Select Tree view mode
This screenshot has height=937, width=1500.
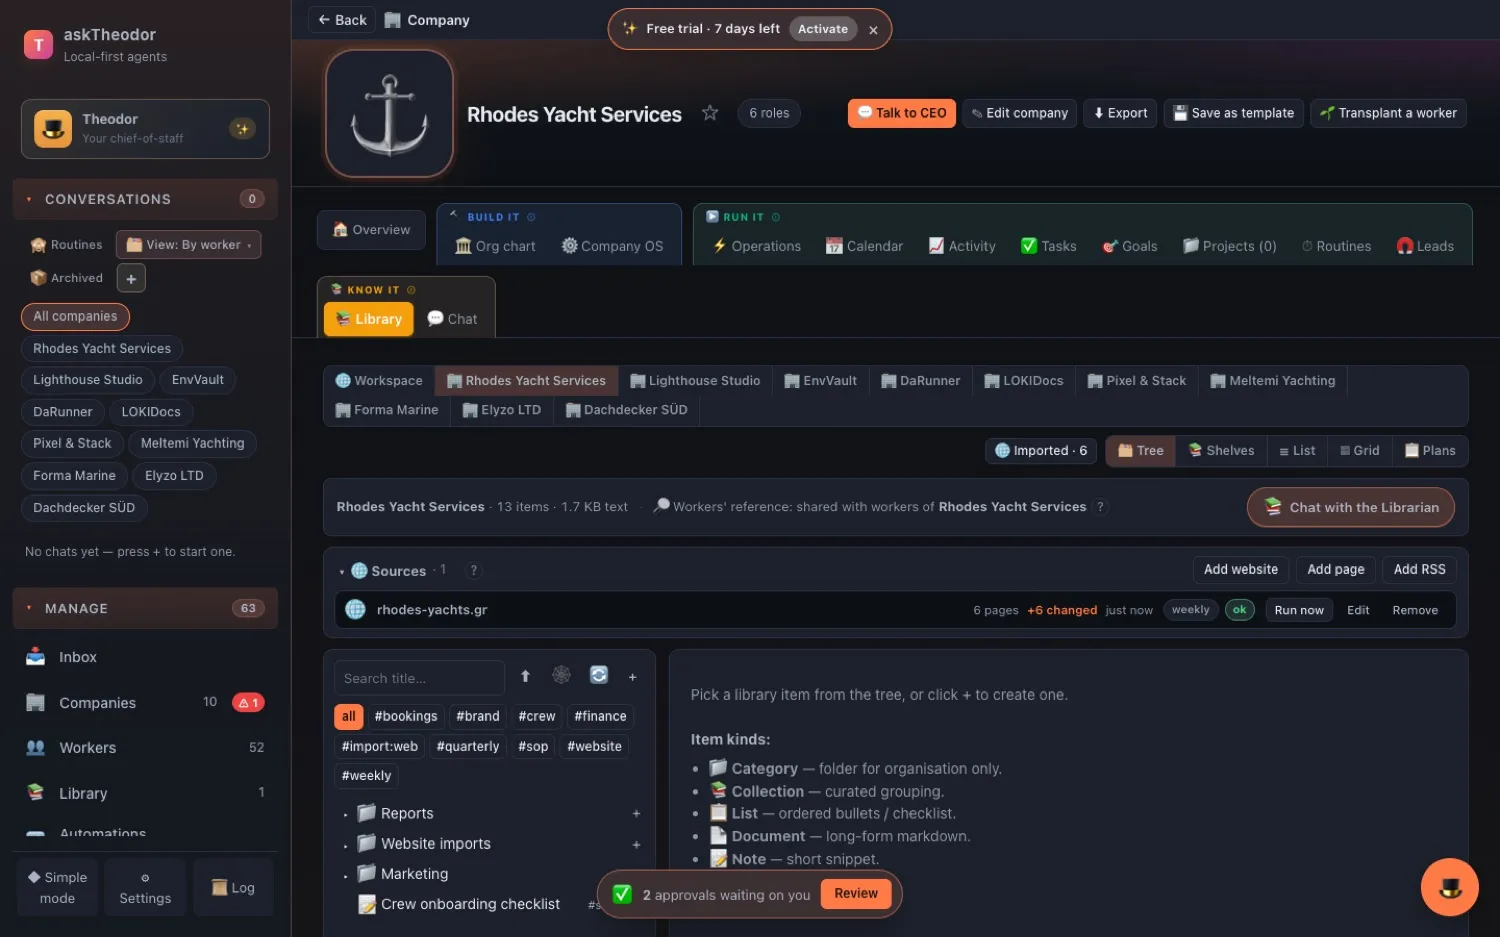[x=1140, y=451]
